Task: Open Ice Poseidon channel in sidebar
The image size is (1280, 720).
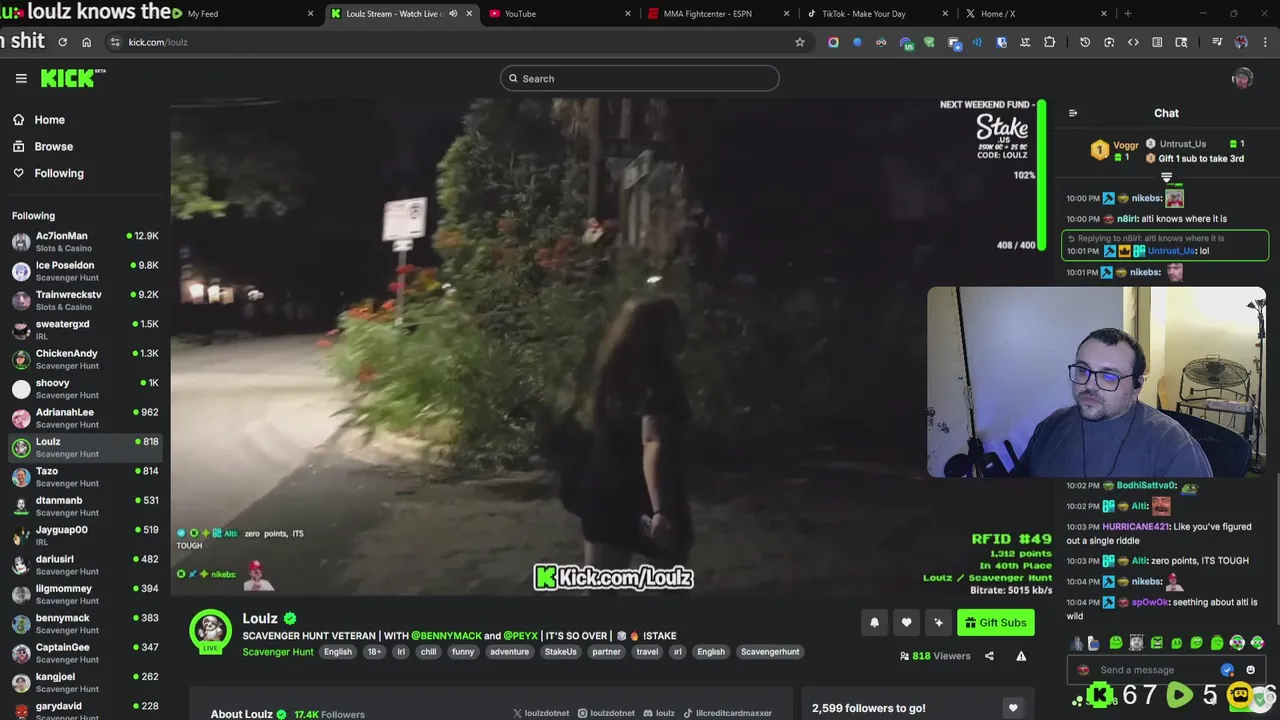Action: pyautogui.click(x=85, y=271)
